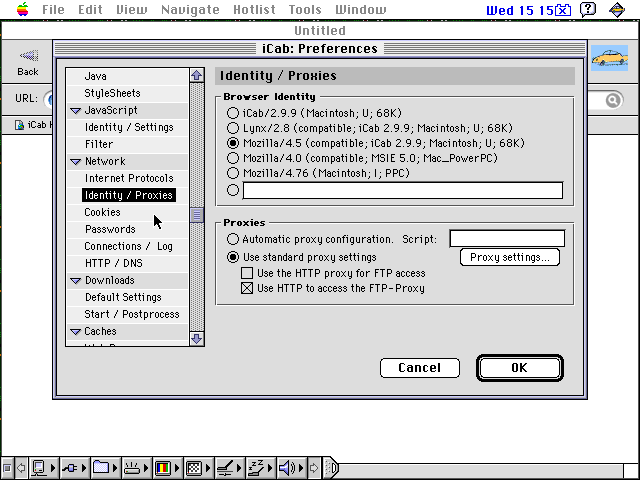The image size is (640, 480).
Task: Click the preferences list scrollbar thumb
Action: point(197,215)
